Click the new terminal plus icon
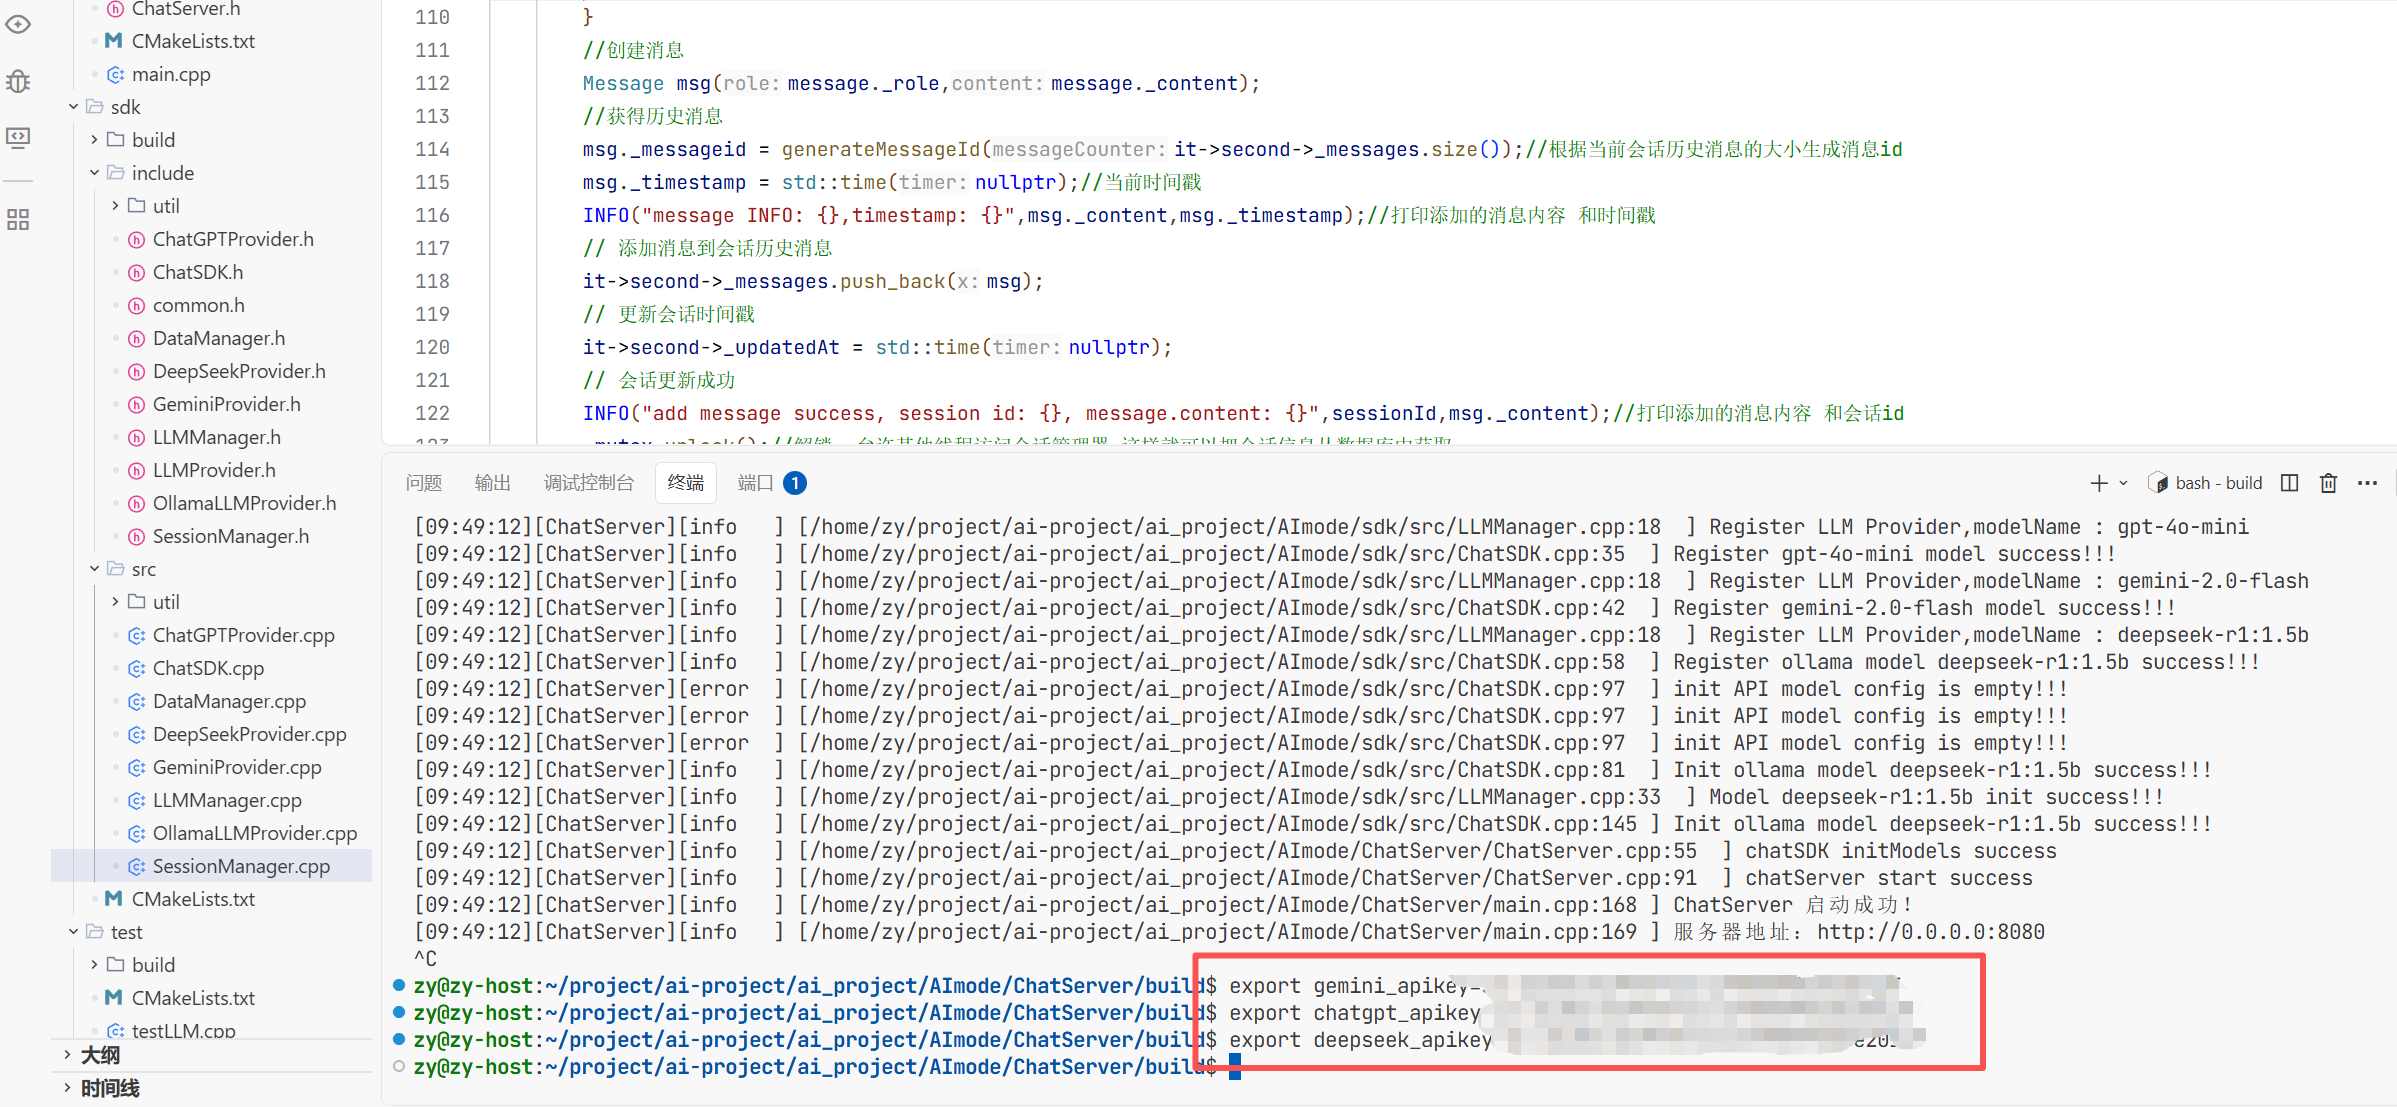The width and height of the screenshot is (2397, 1107). pyautogui.click(x=2098, y=484)
